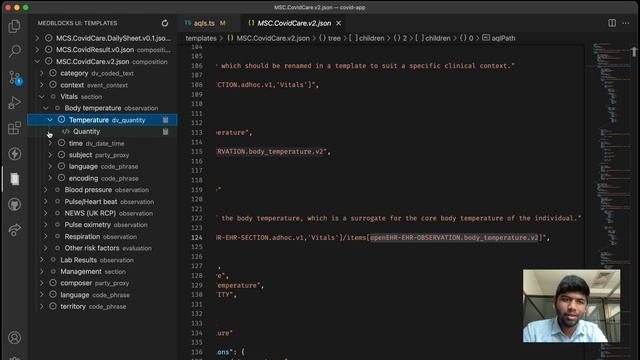Collapse the Body temperature observation node

pos(46,108)
